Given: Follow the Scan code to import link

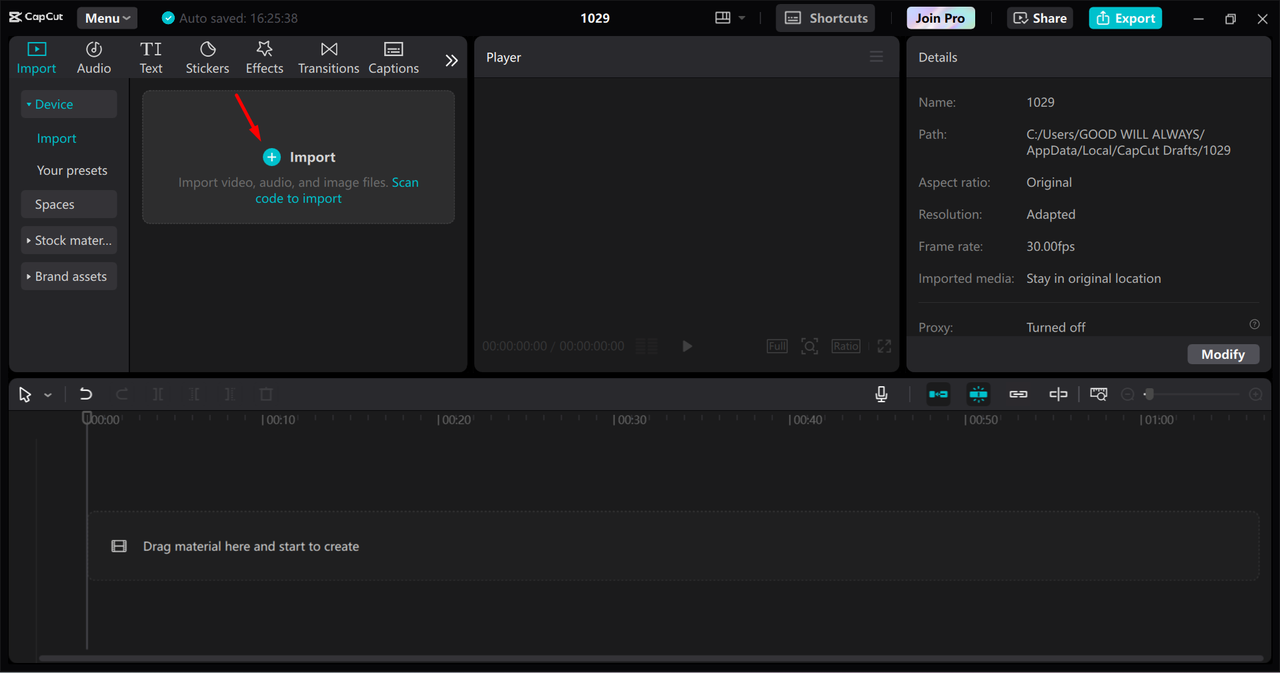Looking at the screenshot, I should tap(337, 190).
